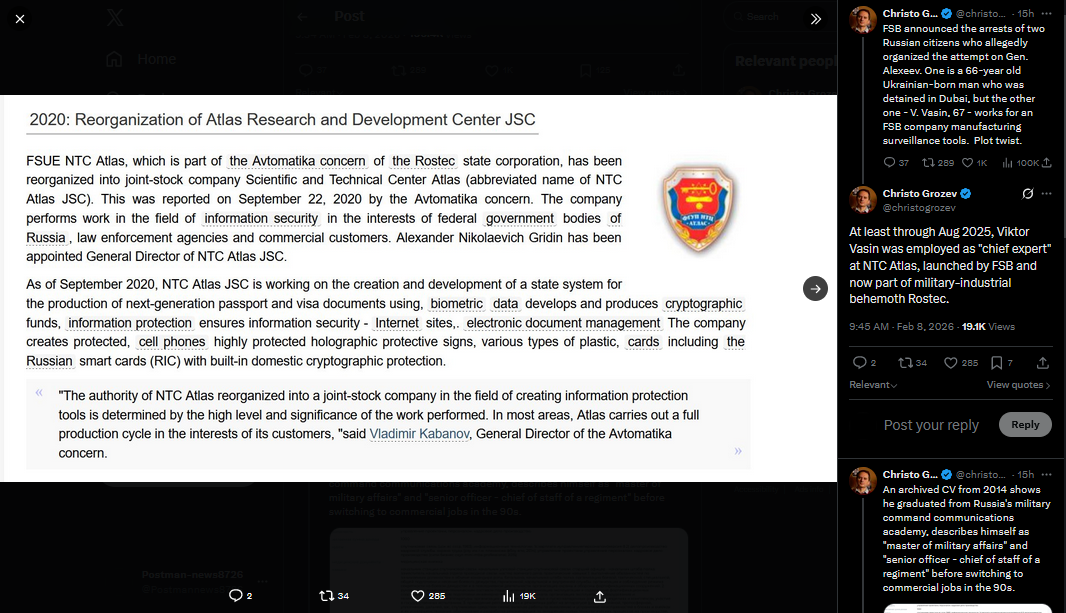Open view analytics icon showing 19K

[x=519, y=596]
